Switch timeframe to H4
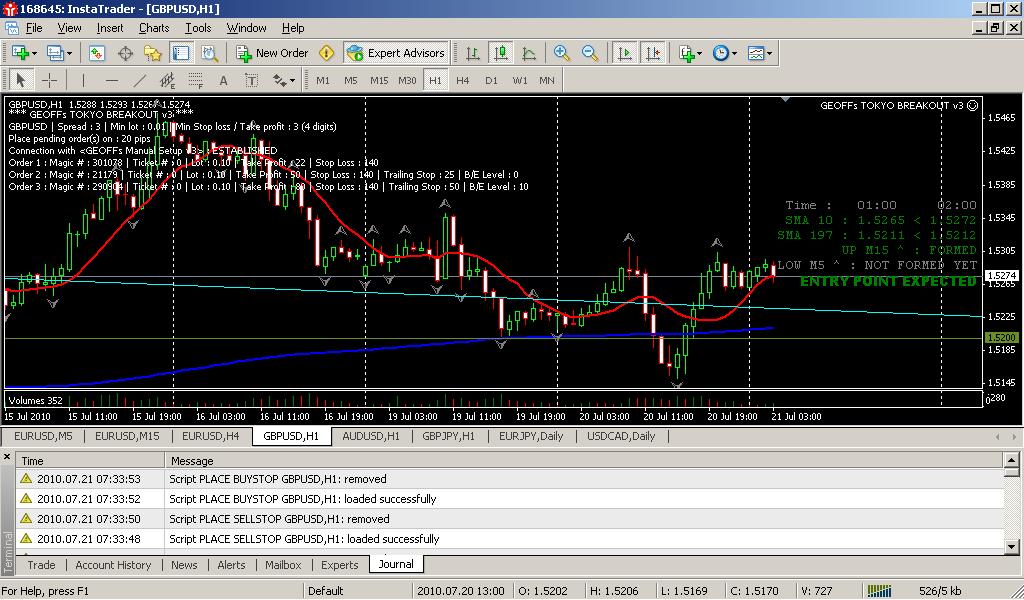Image resolution: width=1024 pixels, height=600 pixels. coord(462,80)
